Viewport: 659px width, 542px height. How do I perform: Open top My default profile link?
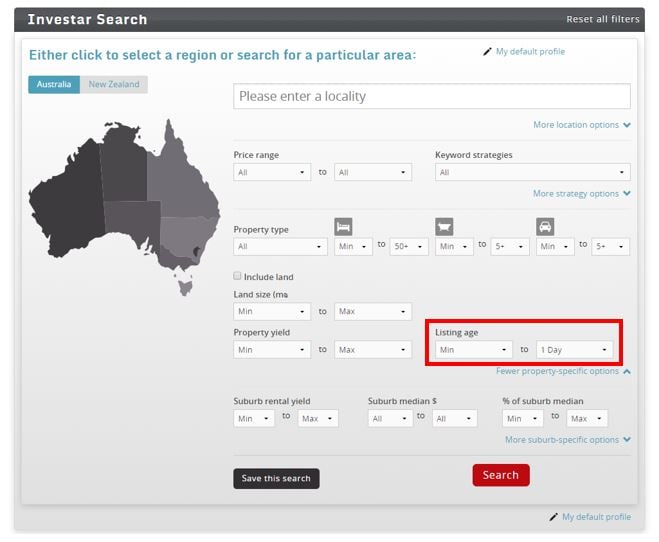530,52
